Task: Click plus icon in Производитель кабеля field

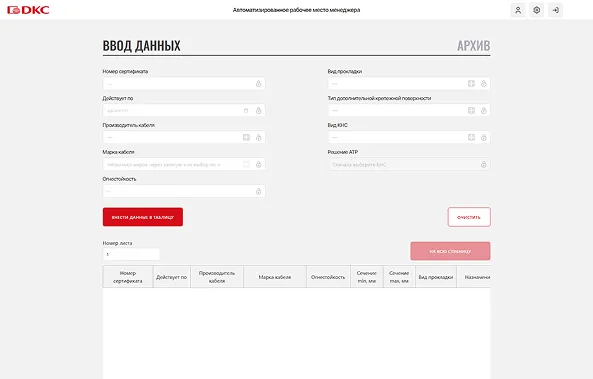Action: coord(246,137)
